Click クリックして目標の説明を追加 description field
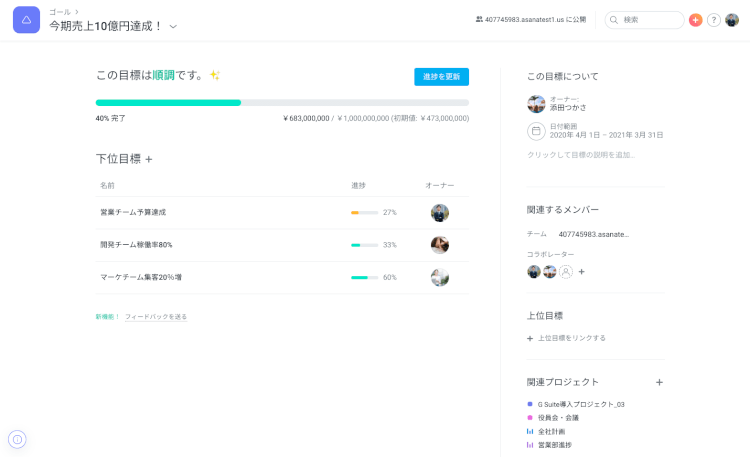 pos(581,155)
